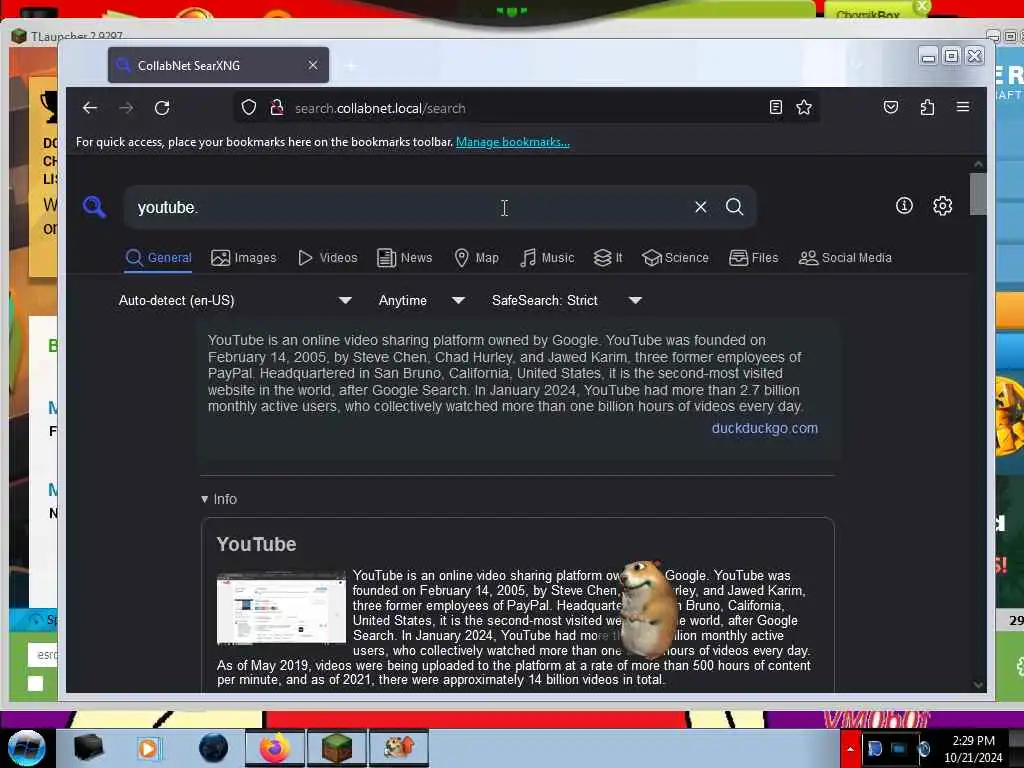Image resolution: width=1024 pixels, height=768 pixels.
Task: Open the black box taskbar icon
Action: pos(88,748)
